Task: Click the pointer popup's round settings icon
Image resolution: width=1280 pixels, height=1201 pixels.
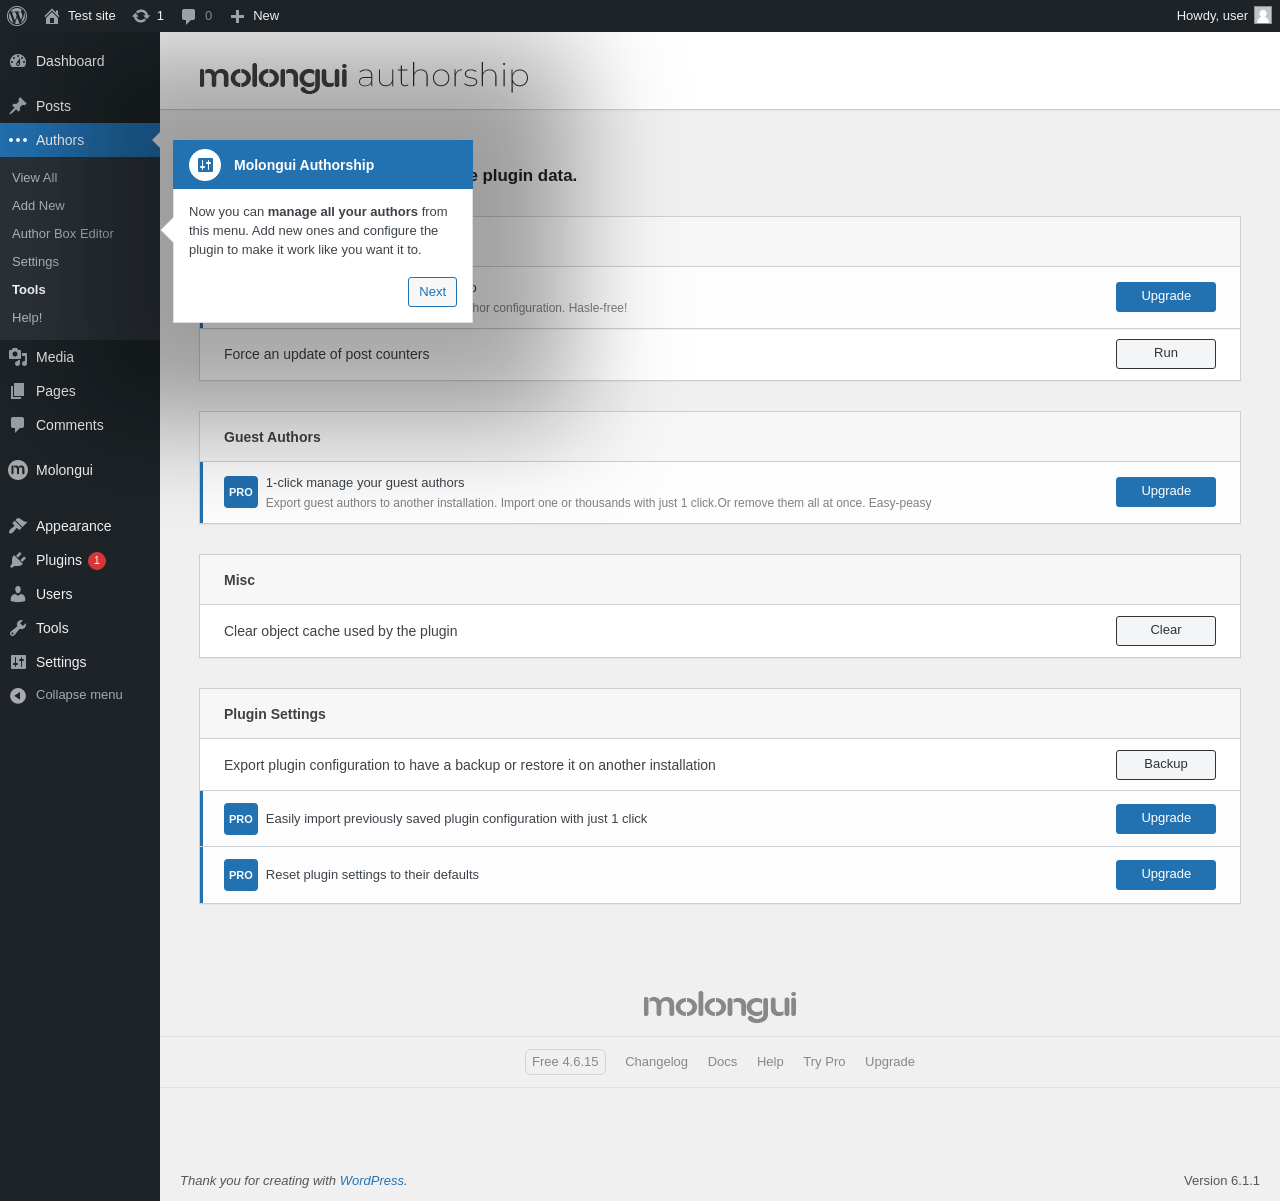Action: pyautogui.click(x=205, y=165)
